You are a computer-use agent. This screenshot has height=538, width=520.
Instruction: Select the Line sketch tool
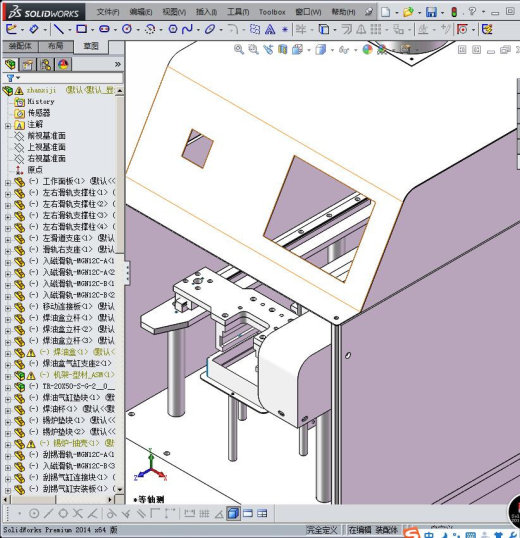click(59, 30)
